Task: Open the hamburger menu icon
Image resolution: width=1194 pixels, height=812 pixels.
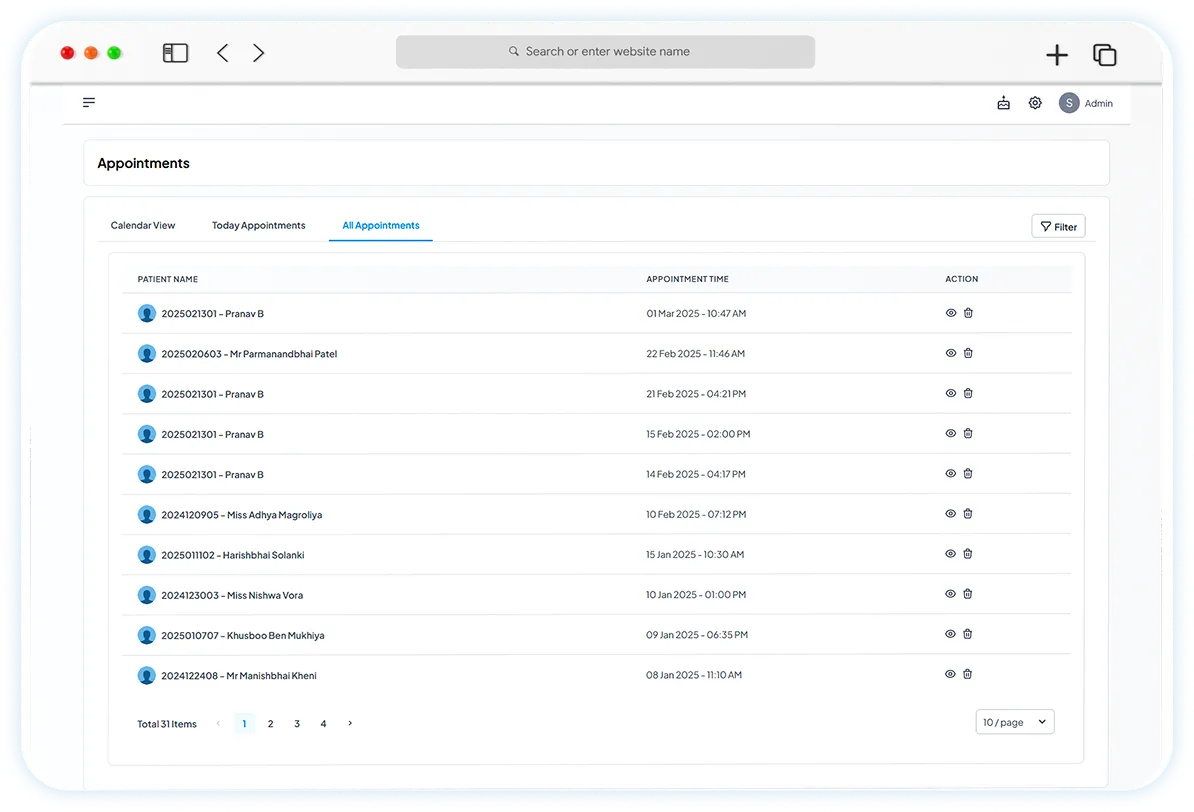Action: point(89,102)
